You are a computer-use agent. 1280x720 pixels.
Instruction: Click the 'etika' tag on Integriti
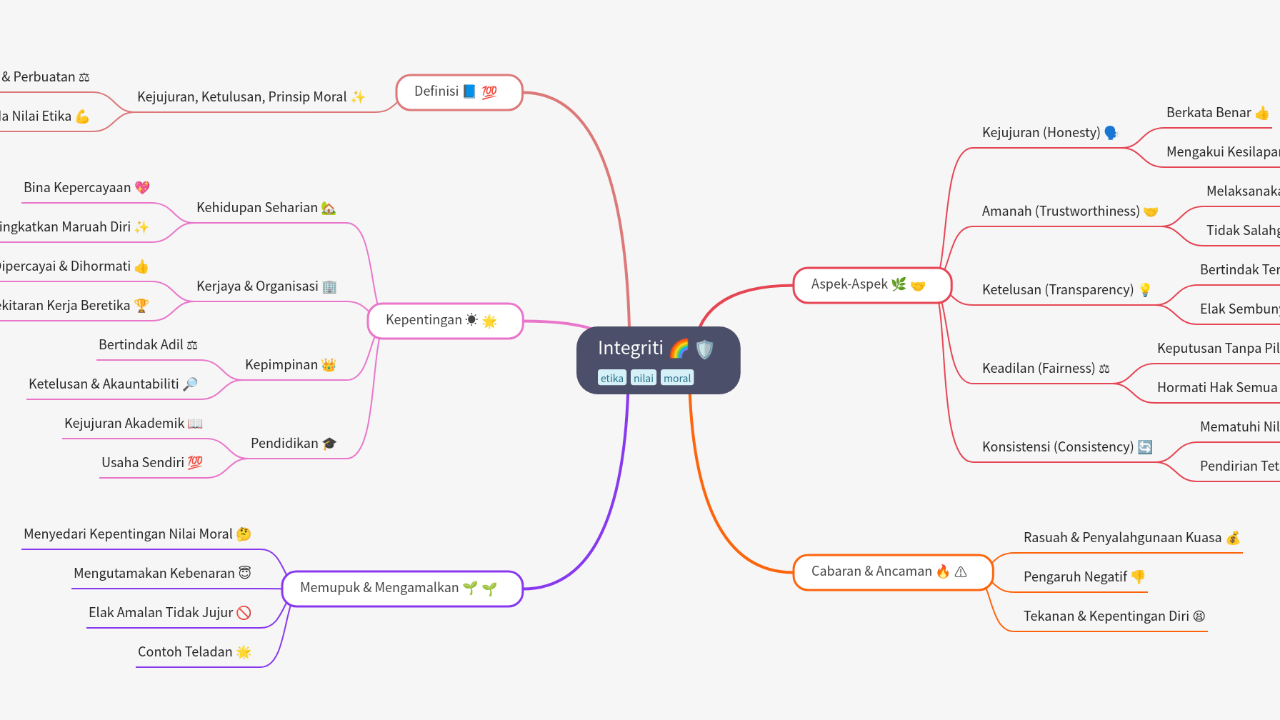(x=612, y=378)
